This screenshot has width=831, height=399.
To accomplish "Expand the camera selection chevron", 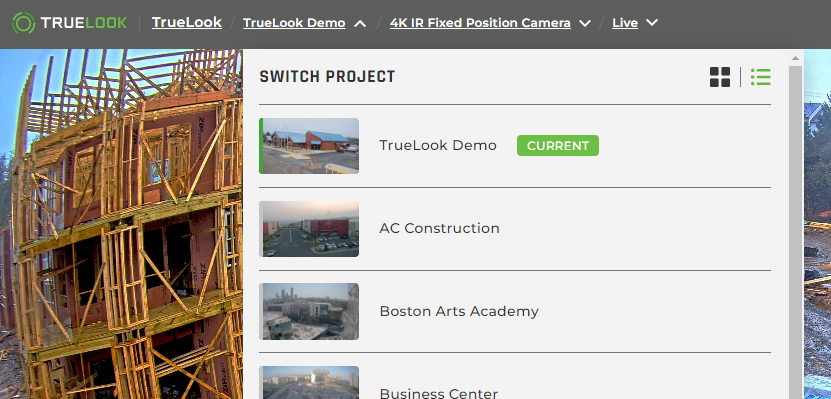I will tap(585, 23).
